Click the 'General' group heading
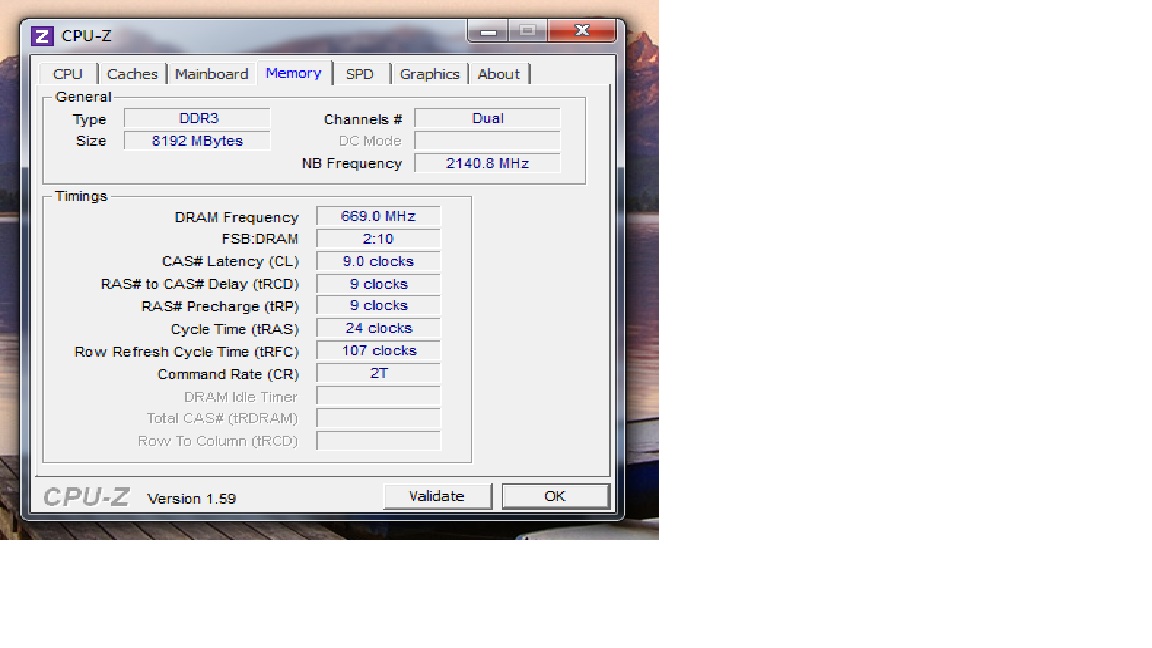Image resolution: width=1152 pixels, height=648 pixels. click(83, 97)
